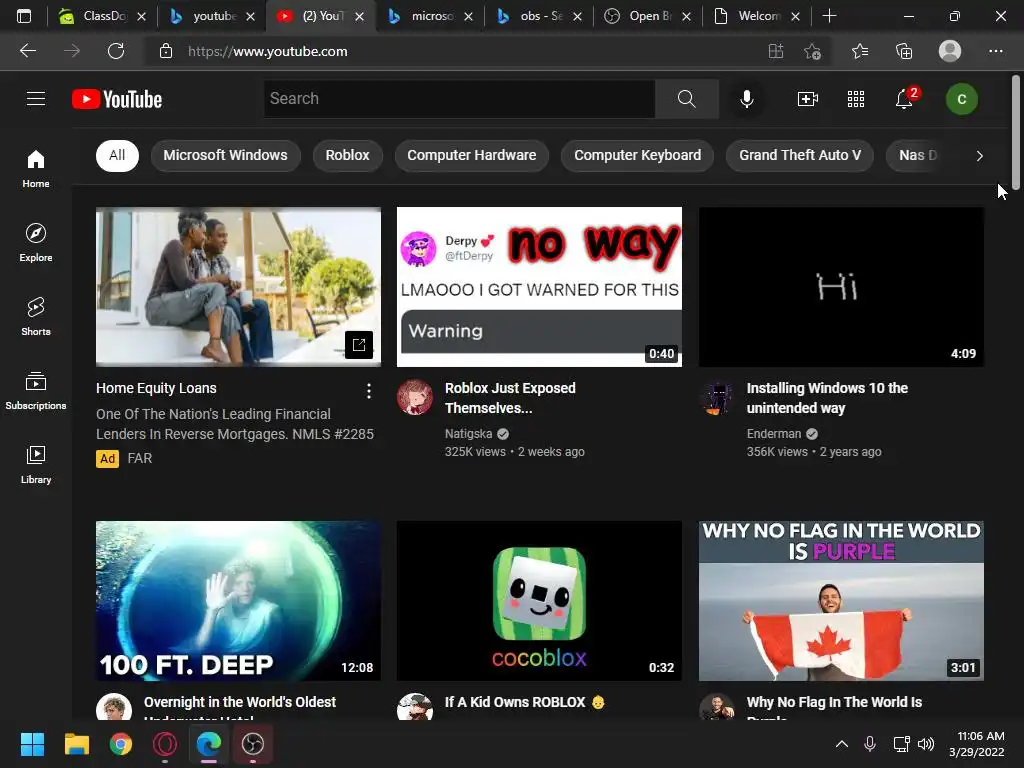Open a new browser tab plus
Image resolution: width=1024 pixels, height=768 pixels.
(x=829, y=16)
